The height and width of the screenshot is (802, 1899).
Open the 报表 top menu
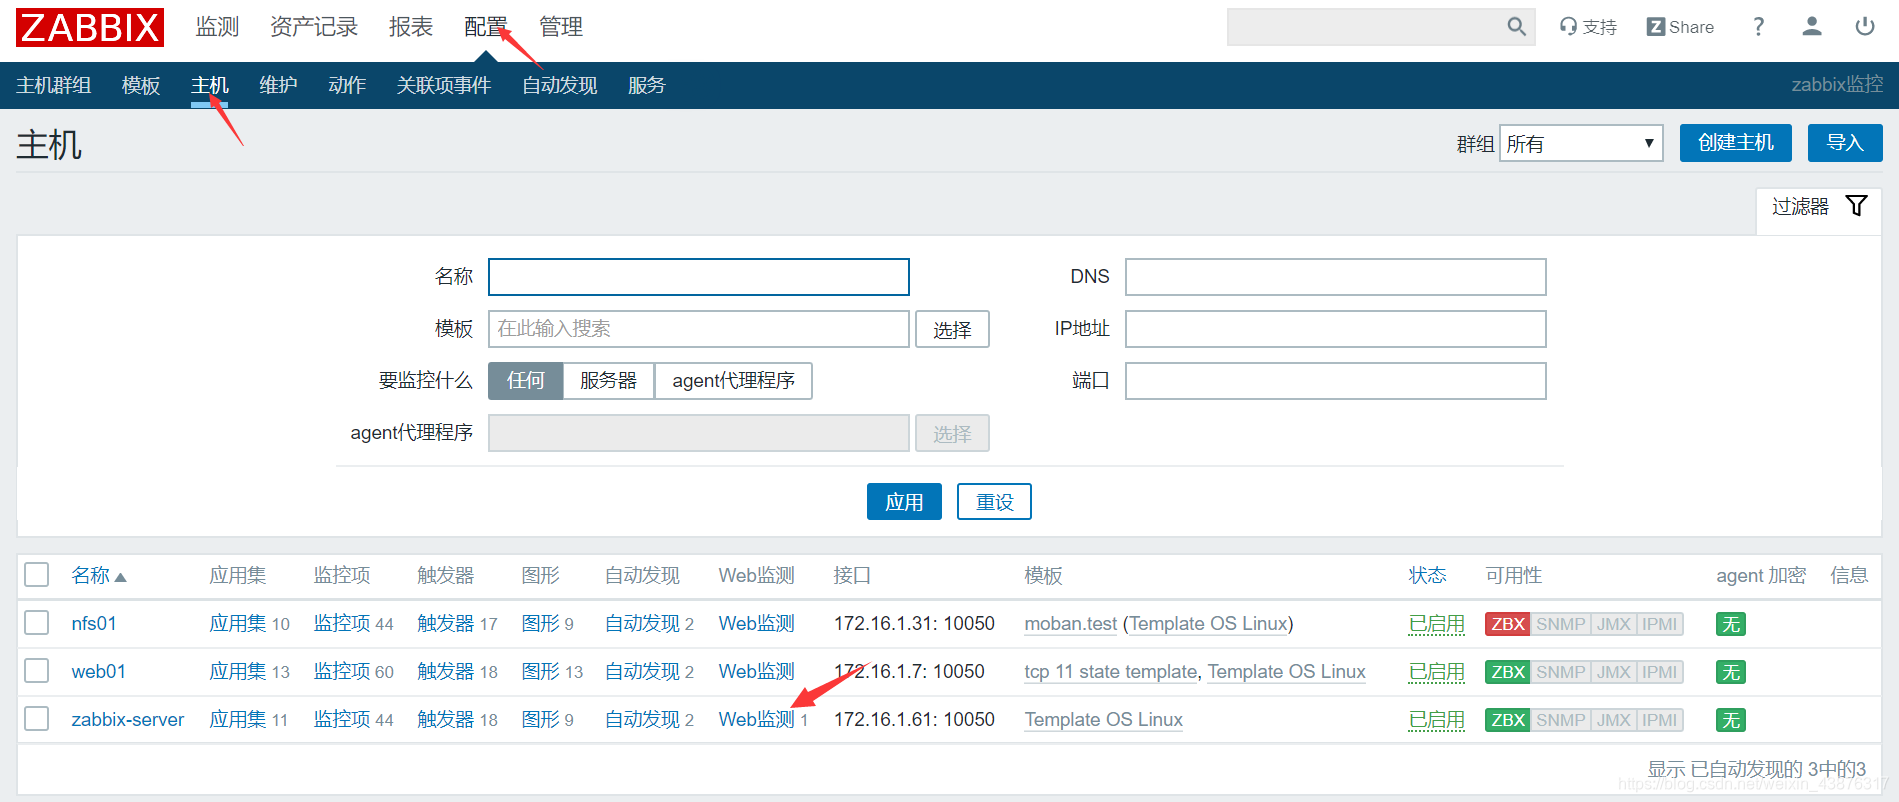coord(411,27)
